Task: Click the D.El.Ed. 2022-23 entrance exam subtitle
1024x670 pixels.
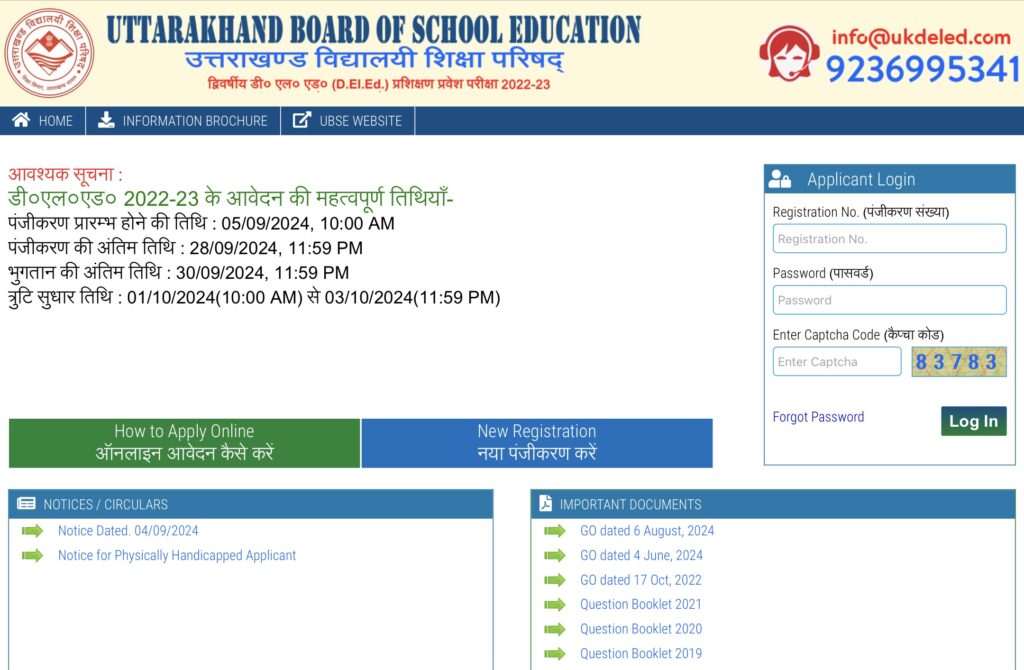Action: pos(379,84)
